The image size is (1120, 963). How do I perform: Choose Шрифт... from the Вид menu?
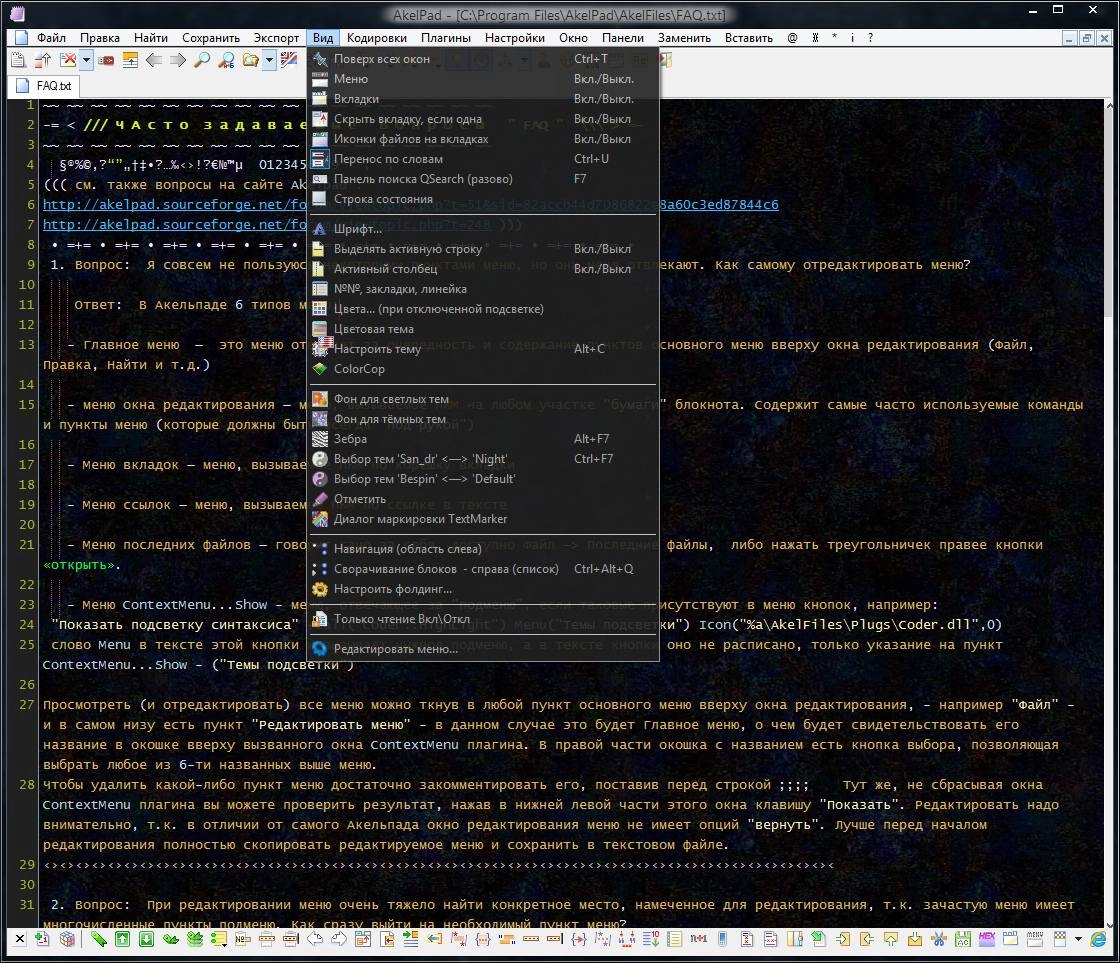pos(483,229)
